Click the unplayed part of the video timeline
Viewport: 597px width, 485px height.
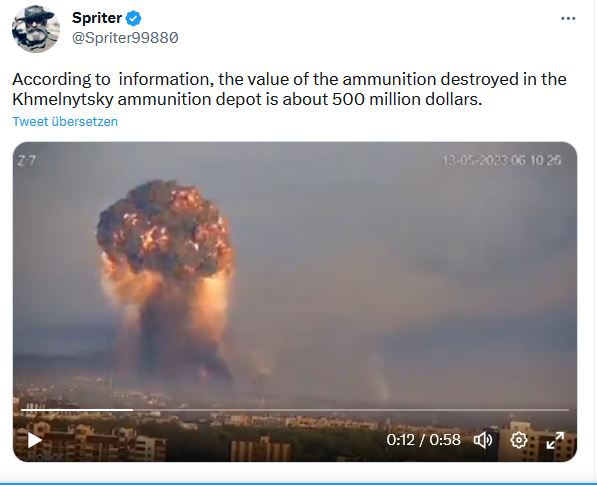click(351, 410)
